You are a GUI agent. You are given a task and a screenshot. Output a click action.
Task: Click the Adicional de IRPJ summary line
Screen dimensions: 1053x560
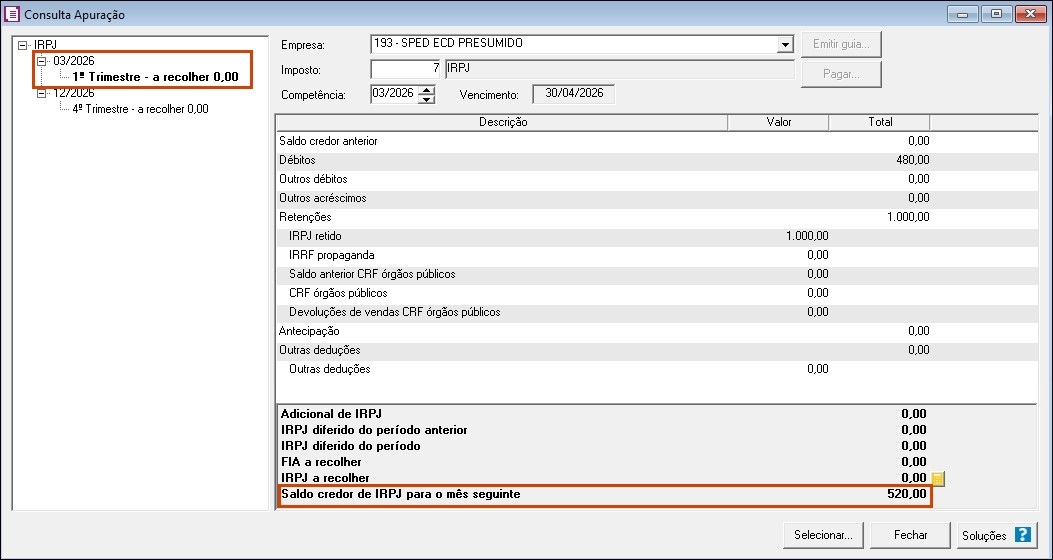[604, 414]
